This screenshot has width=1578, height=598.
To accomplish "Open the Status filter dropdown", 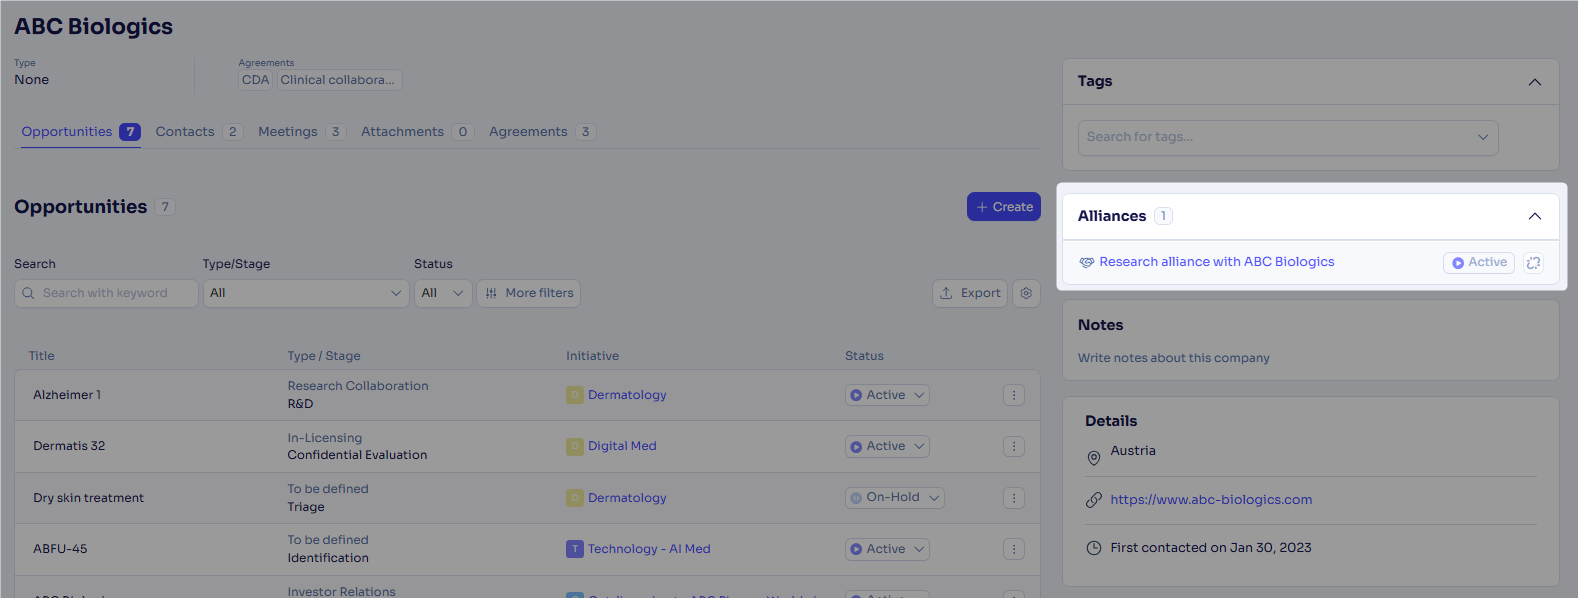I will [443, 293].
